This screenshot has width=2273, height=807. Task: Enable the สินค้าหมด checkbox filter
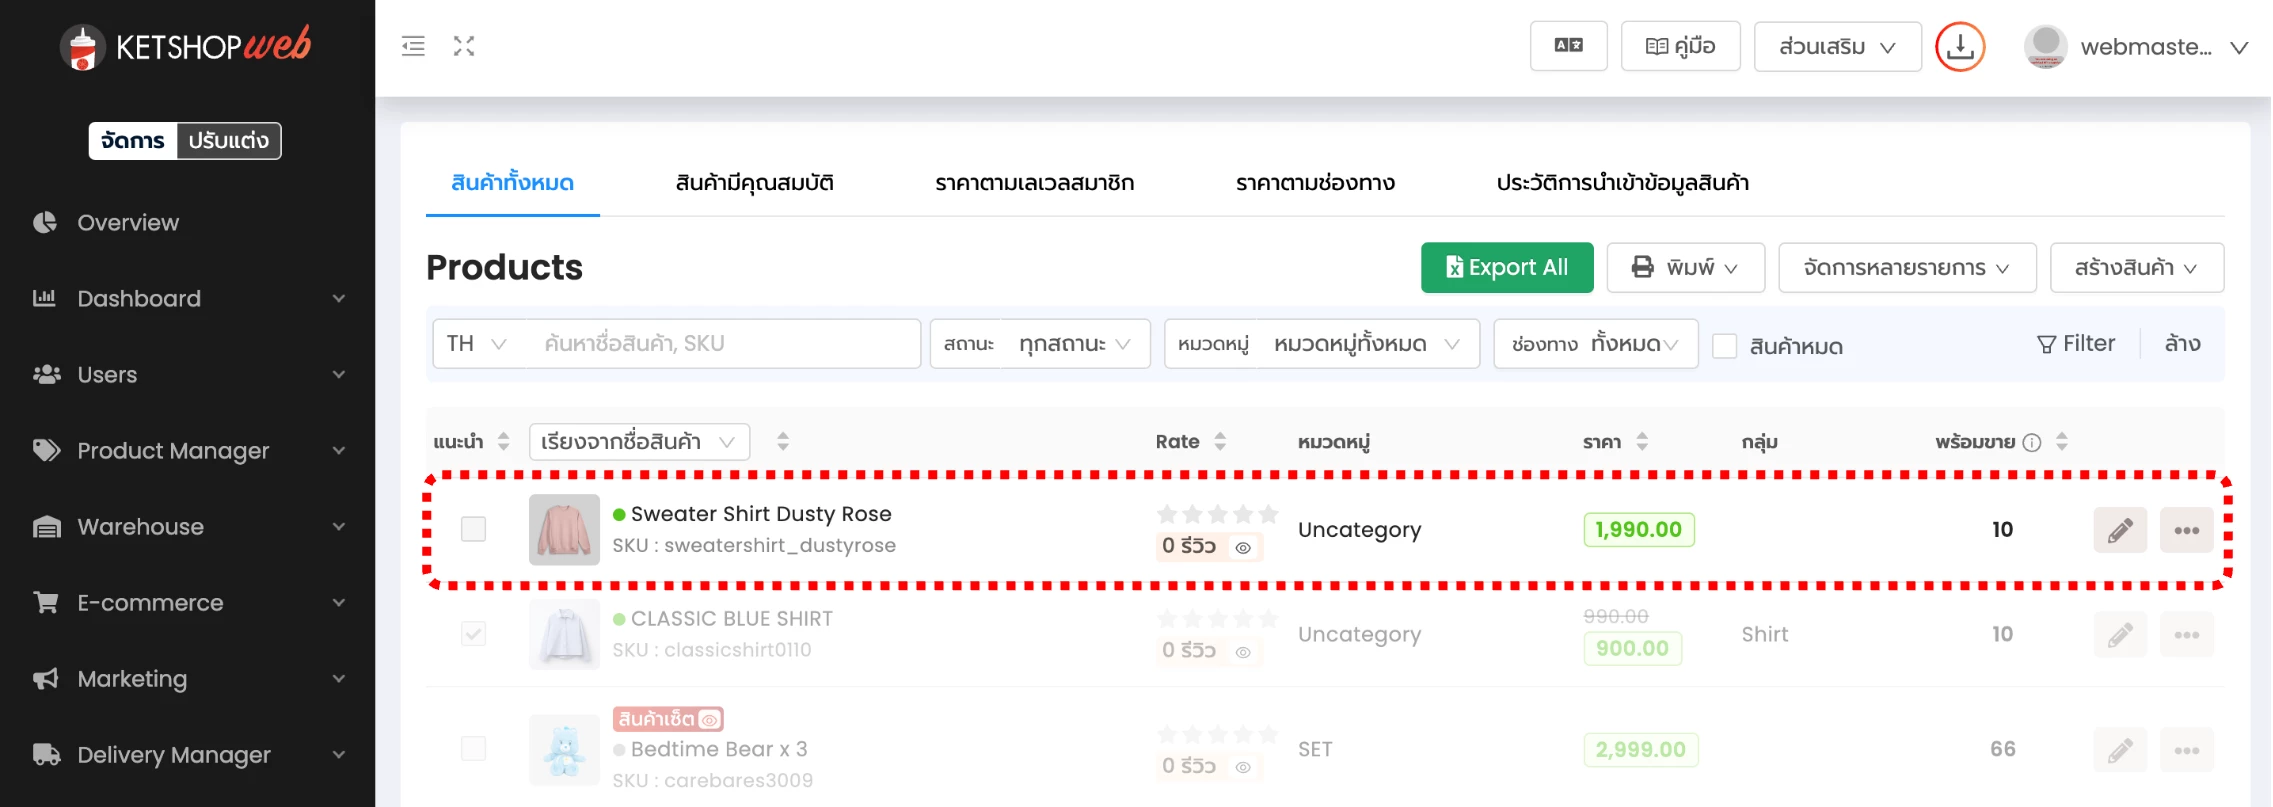click(x=1724, y=346)
